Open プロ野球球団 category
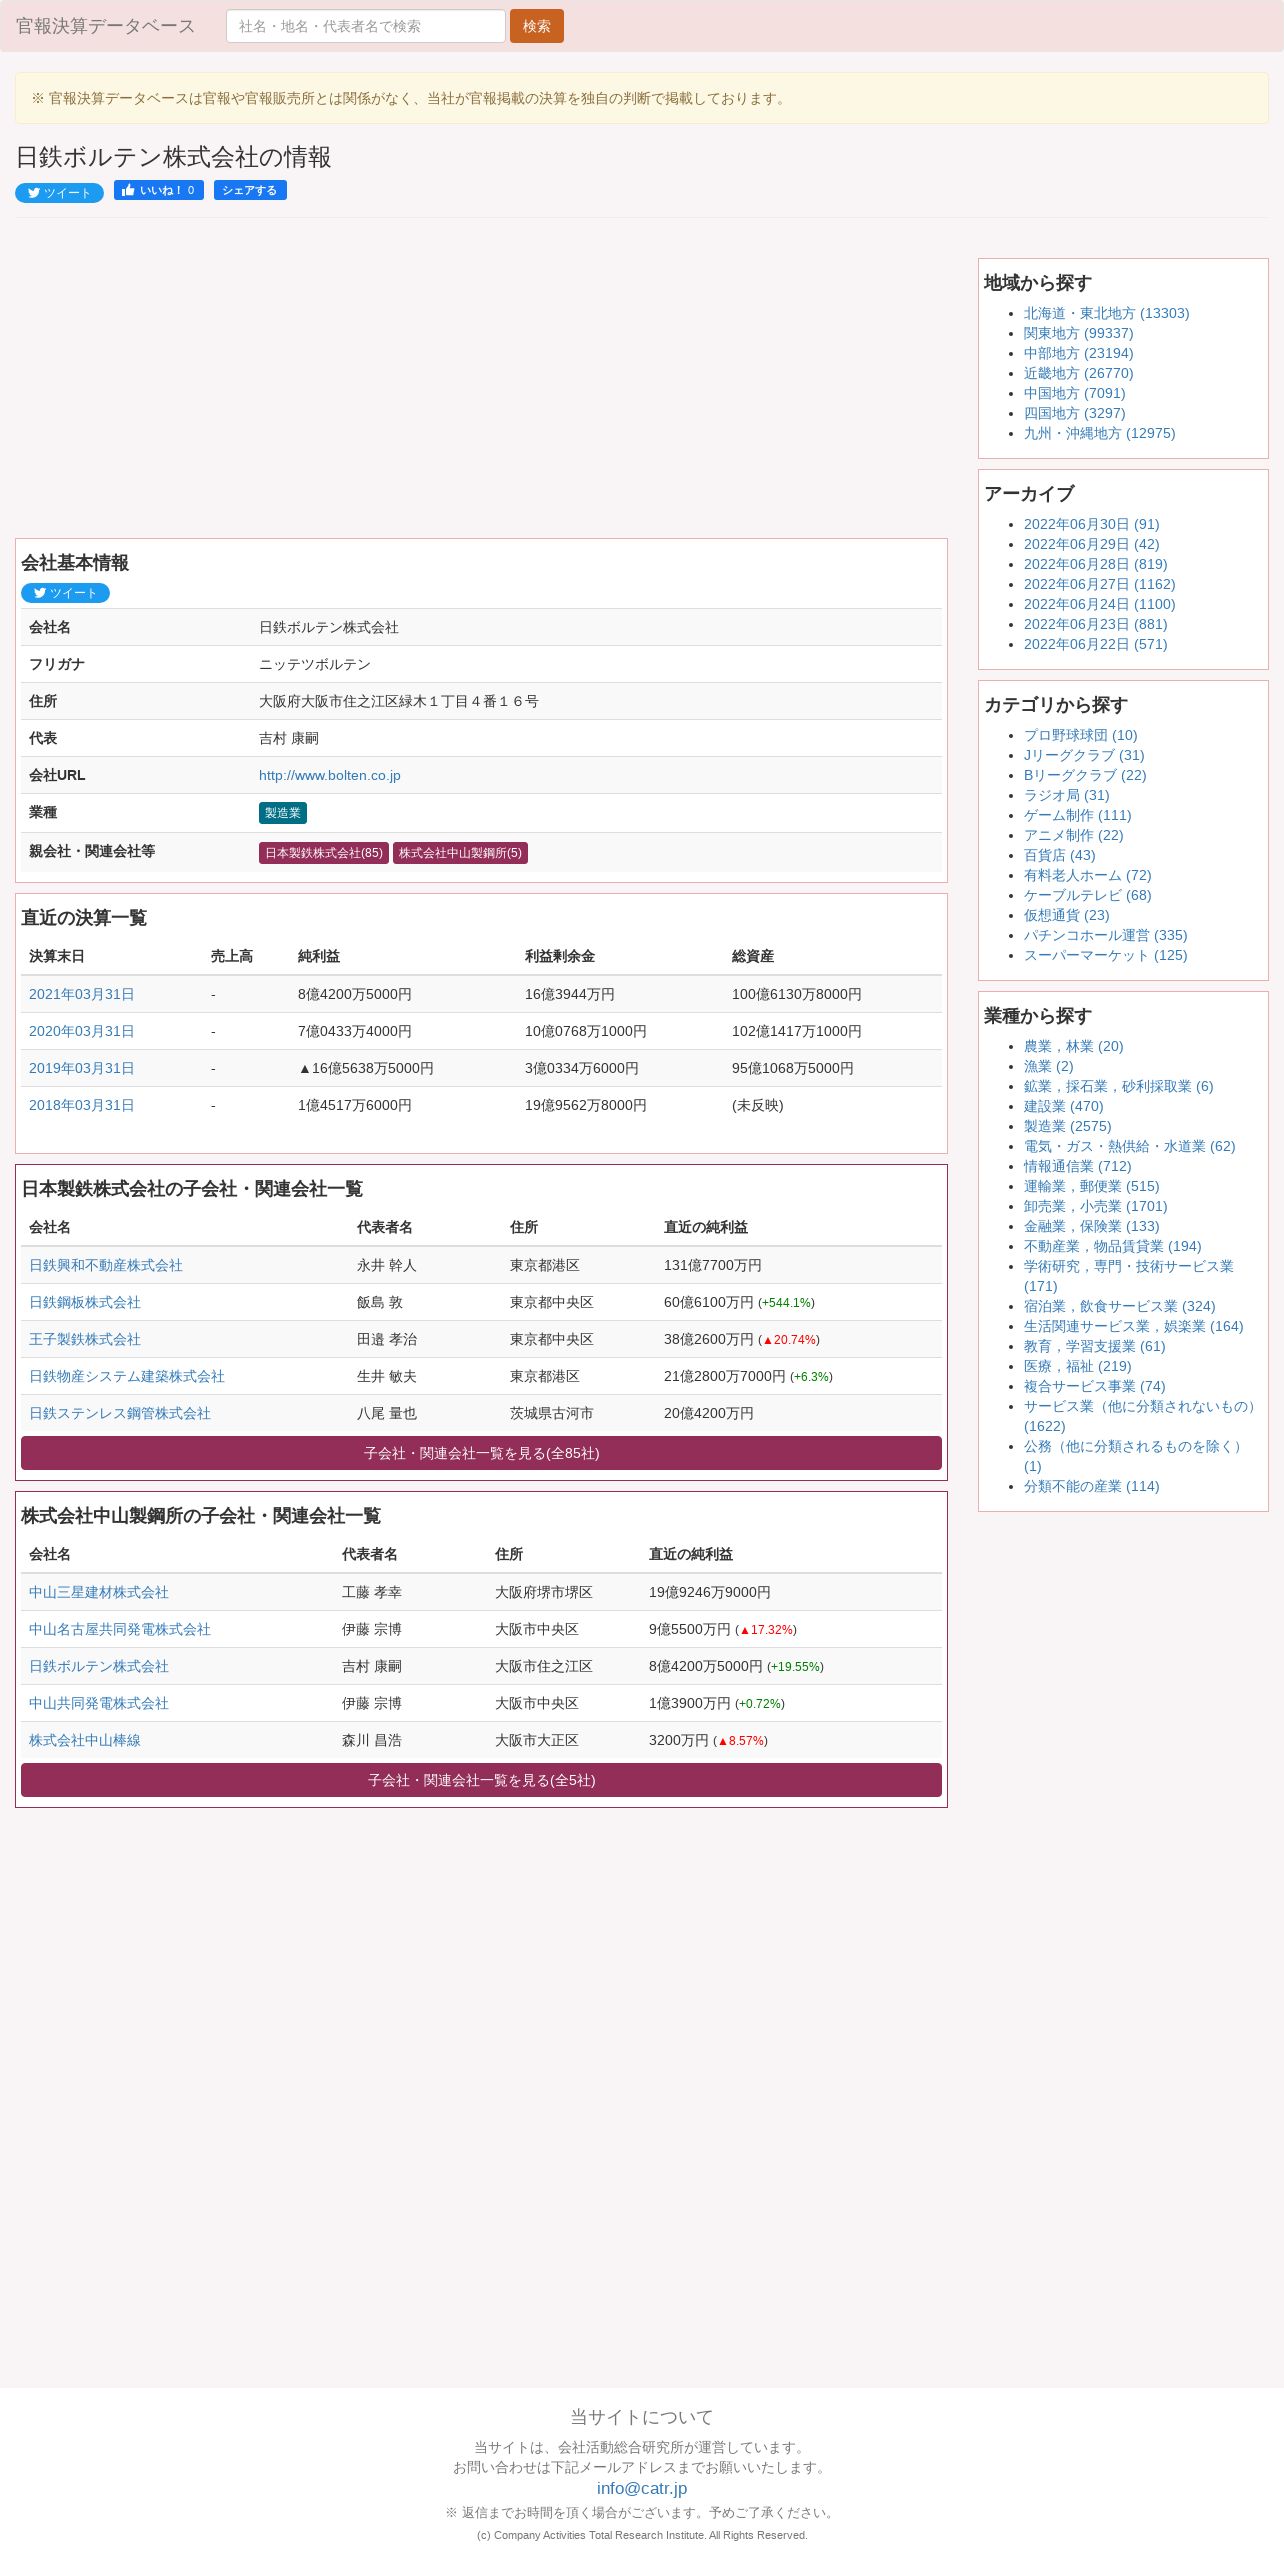 point(1080,735)
